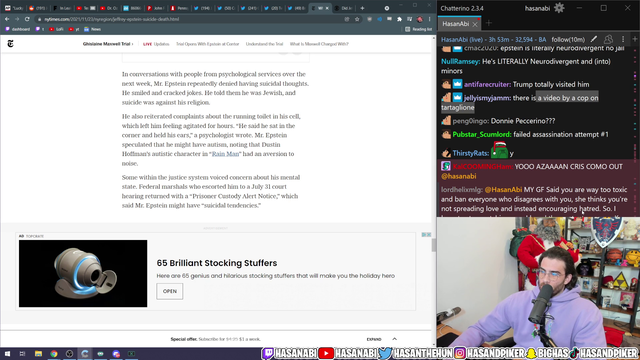The width and height of the screenshot is (640, 360).
Task: Open the yt bookmark
Action: [74, 29]
